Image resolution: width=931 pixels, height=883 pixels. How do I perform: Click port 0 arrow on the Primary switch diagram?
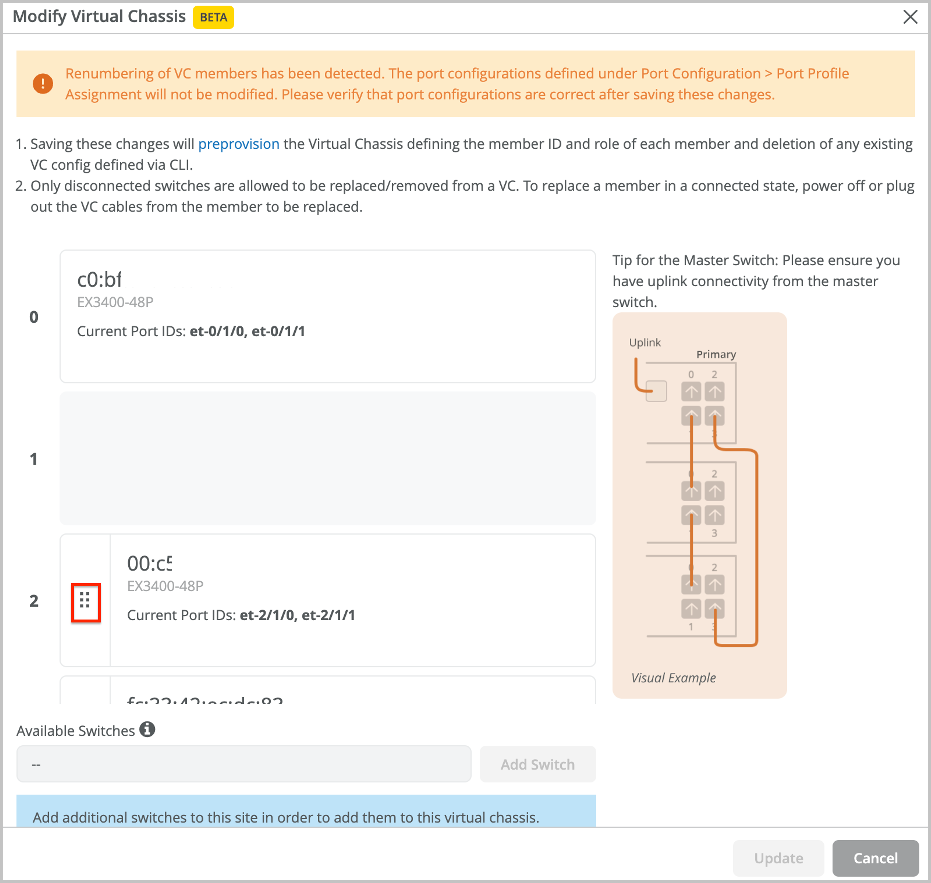pyautogui.click(x=691, y=392)
